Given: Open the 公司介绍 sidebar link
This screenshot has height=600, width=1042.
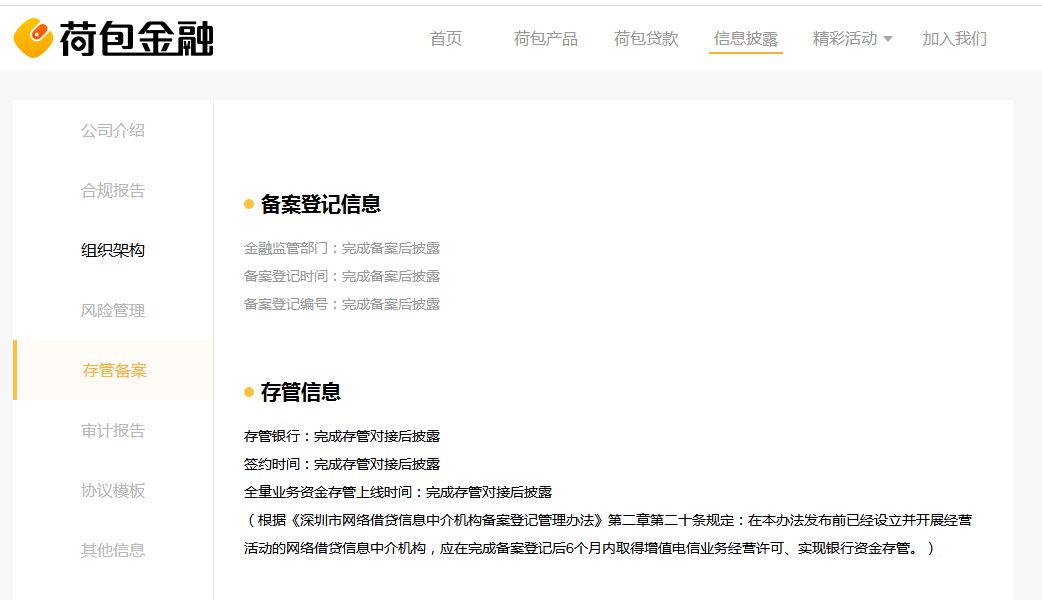Looking at the screenshot, I should tap(112, 130).
